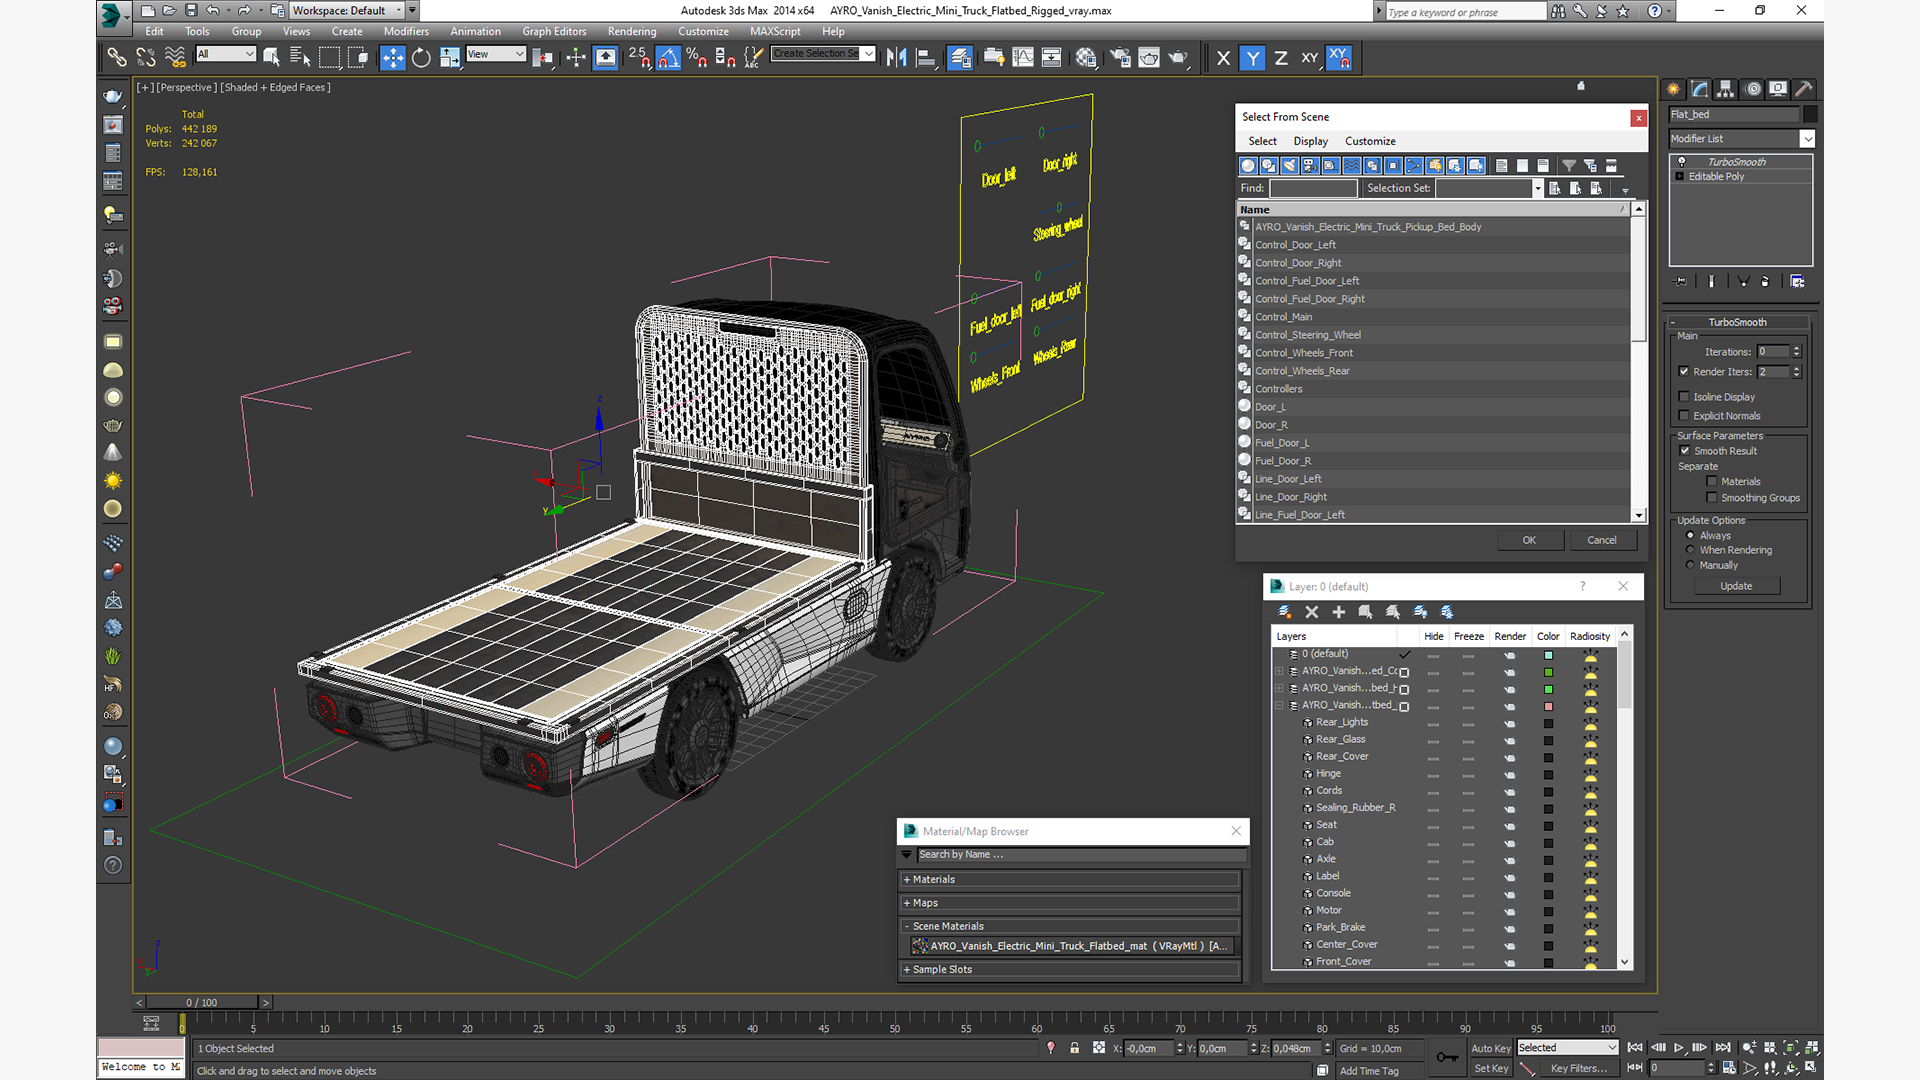
Task: Click color swatch for Rear_Lights object
Action: click(1548, 723)
